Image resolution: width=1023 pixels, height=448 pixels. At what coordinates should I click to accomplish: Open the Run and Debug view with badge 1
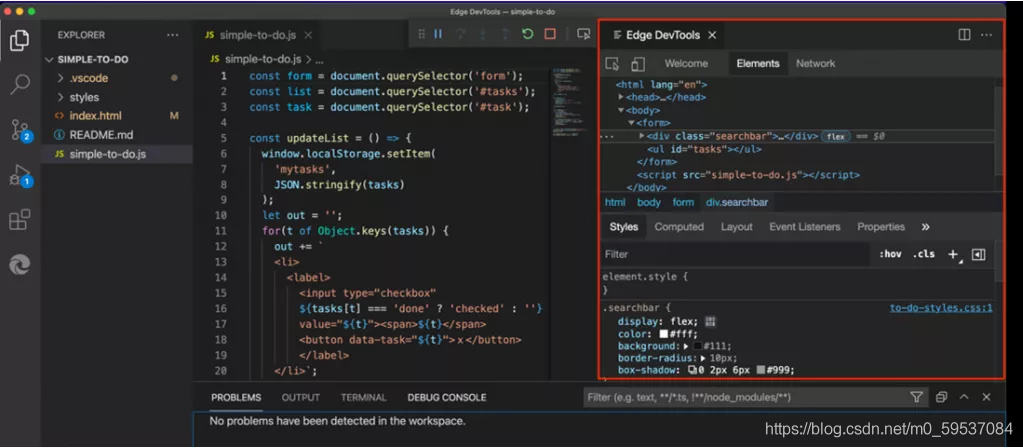point(20,176)
